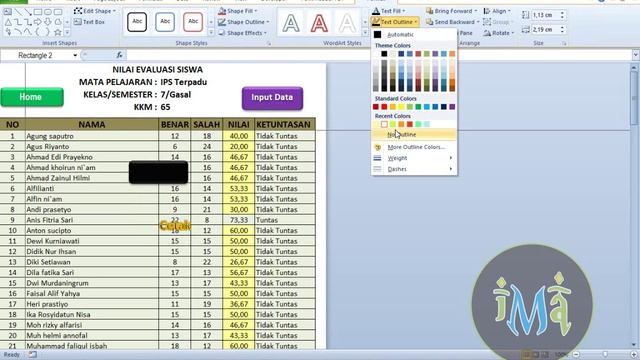Select the straight Line shape
The image size is (640, 360).
[18, 12]
